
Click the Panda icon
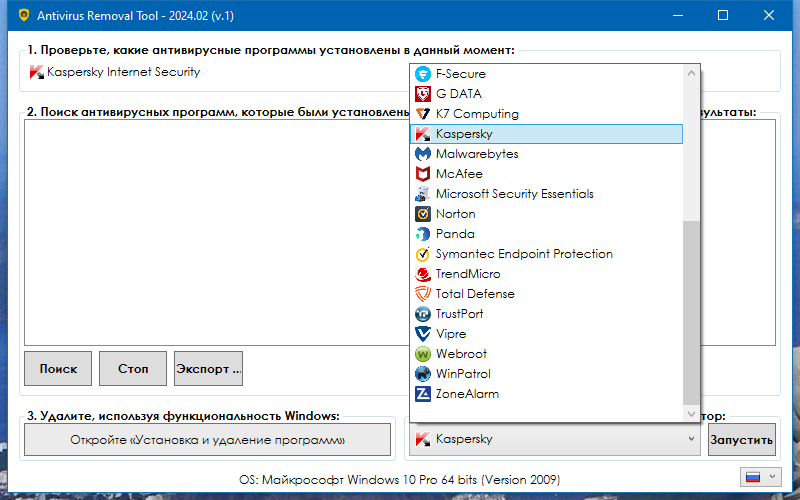click(423, 234)
